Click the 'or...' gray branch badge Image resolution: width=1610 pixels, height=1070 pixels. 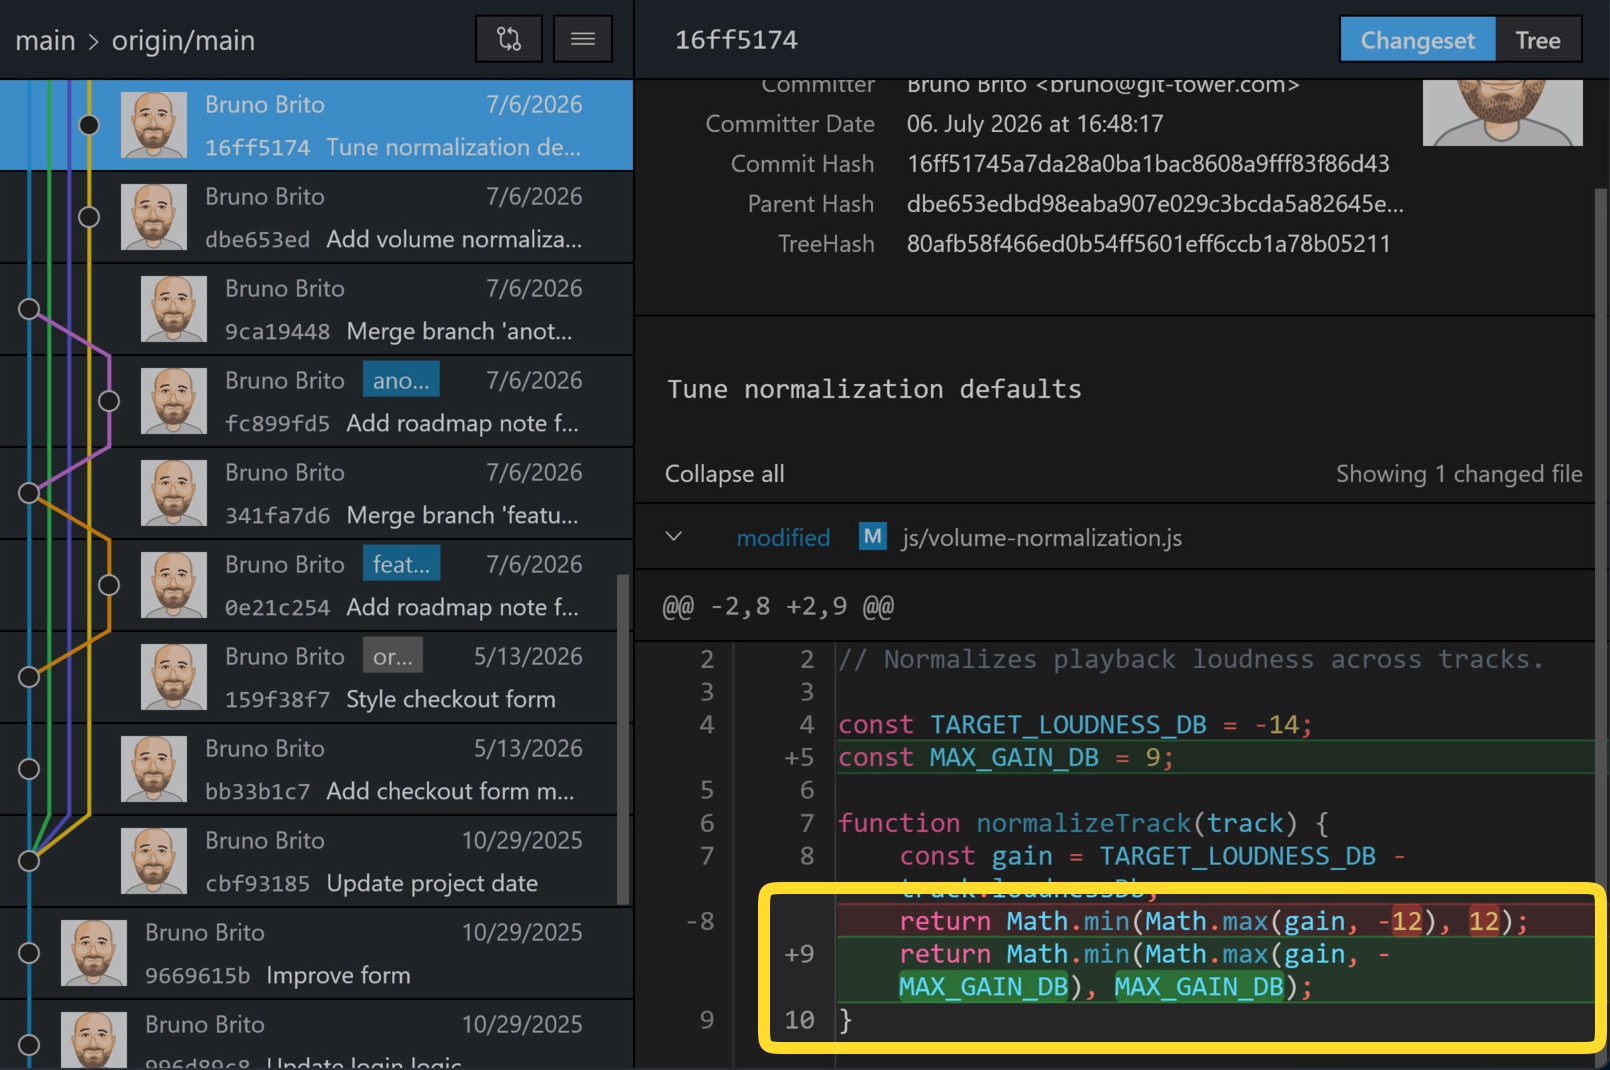click(392, 656)
